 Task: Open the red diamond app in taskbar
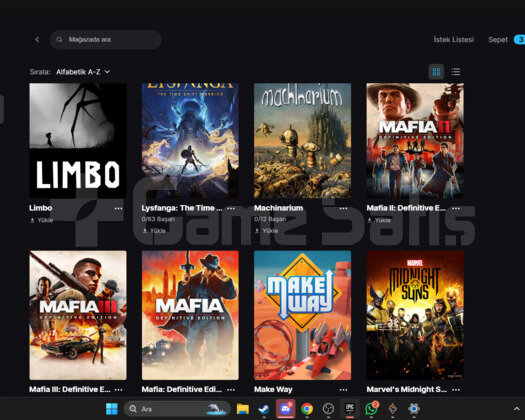click(x=392, y=409)
